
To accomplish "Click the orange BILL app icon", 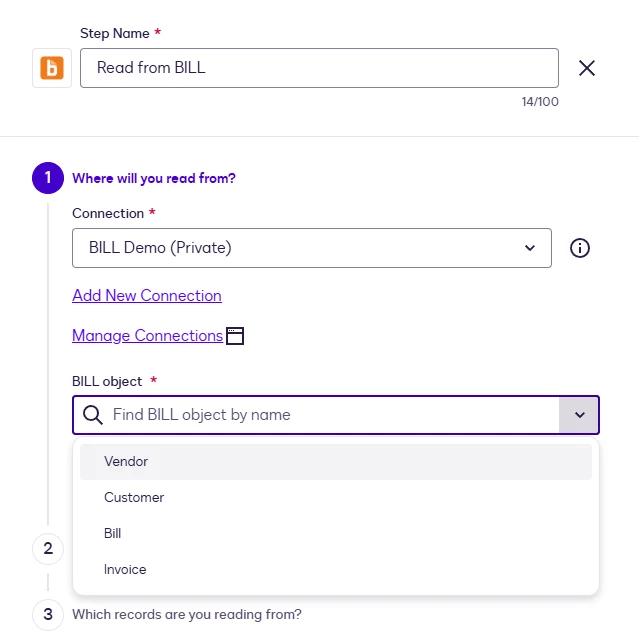I will [52, 68].
